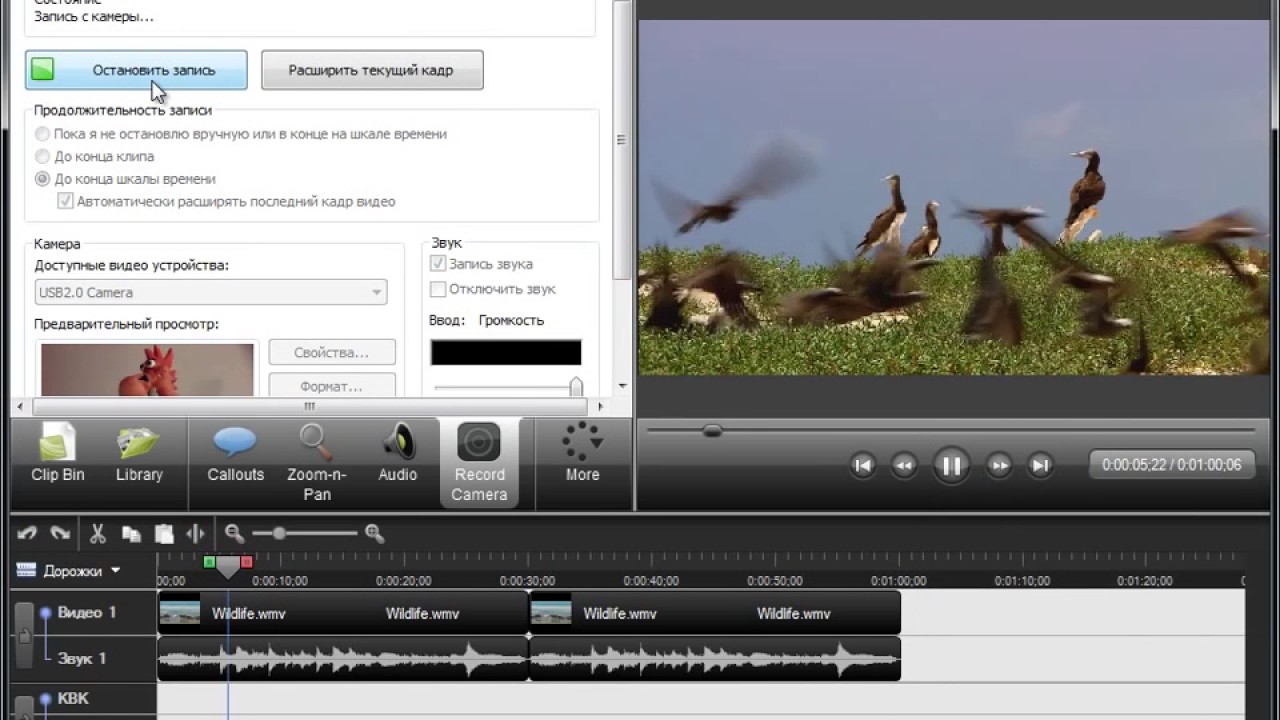
Task: Redo the last timeline action
Action: tap(60, 534)
